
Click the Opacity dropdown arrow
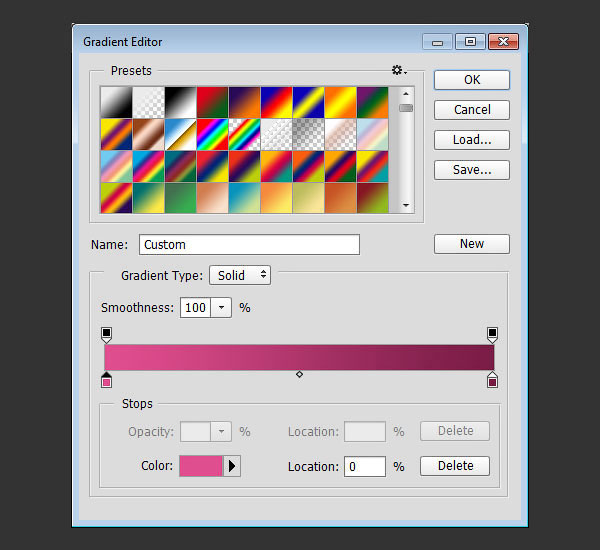tap(221, 432)
